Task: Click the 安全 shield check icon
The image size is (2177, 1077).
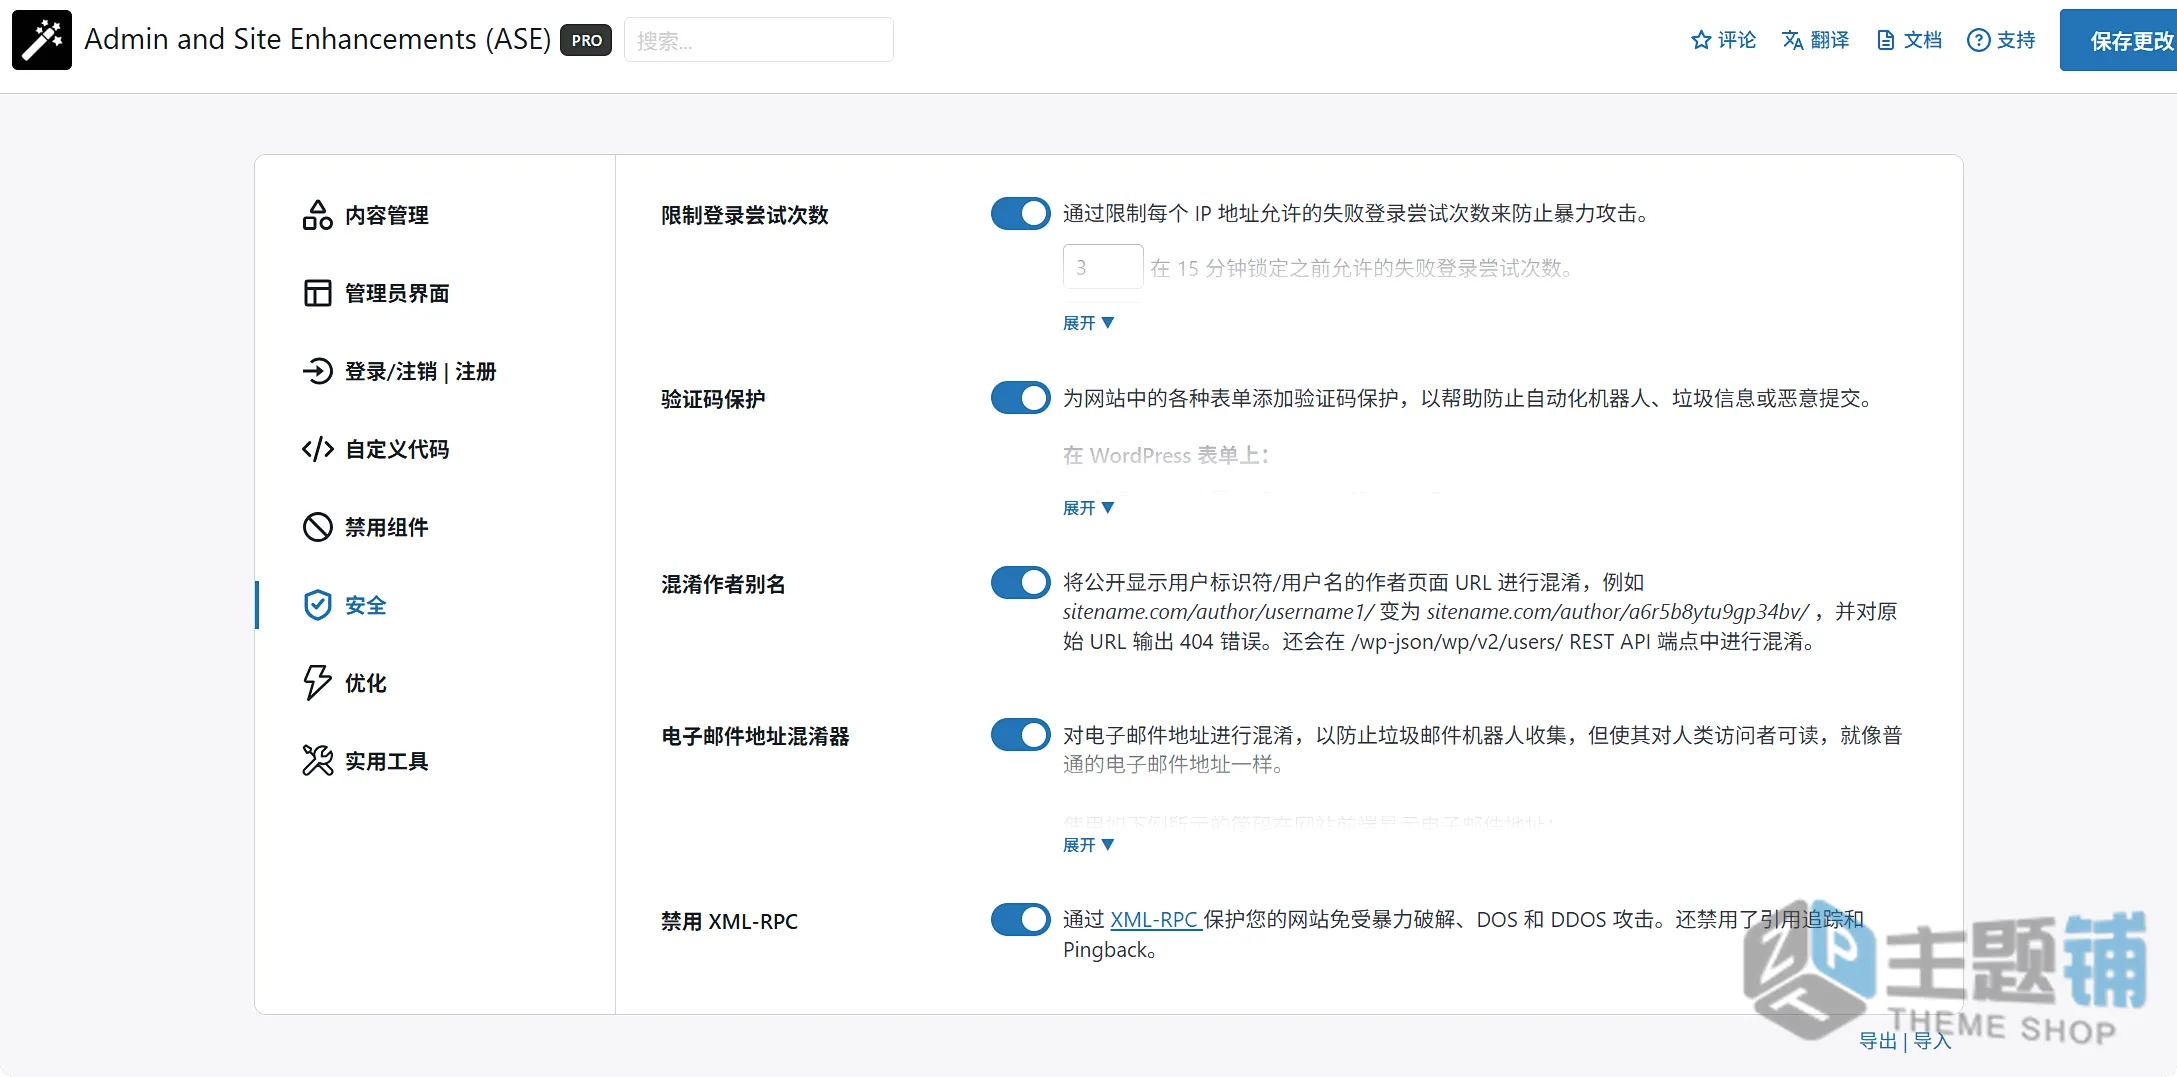Action: 317,605
